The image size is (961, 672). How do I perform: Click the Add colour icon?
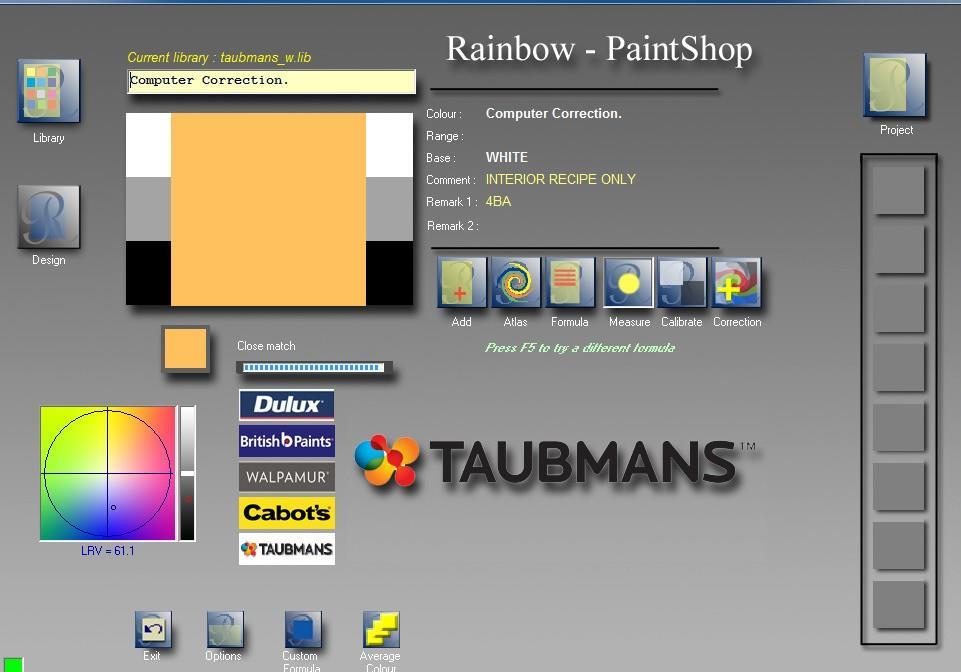(462, 283)
